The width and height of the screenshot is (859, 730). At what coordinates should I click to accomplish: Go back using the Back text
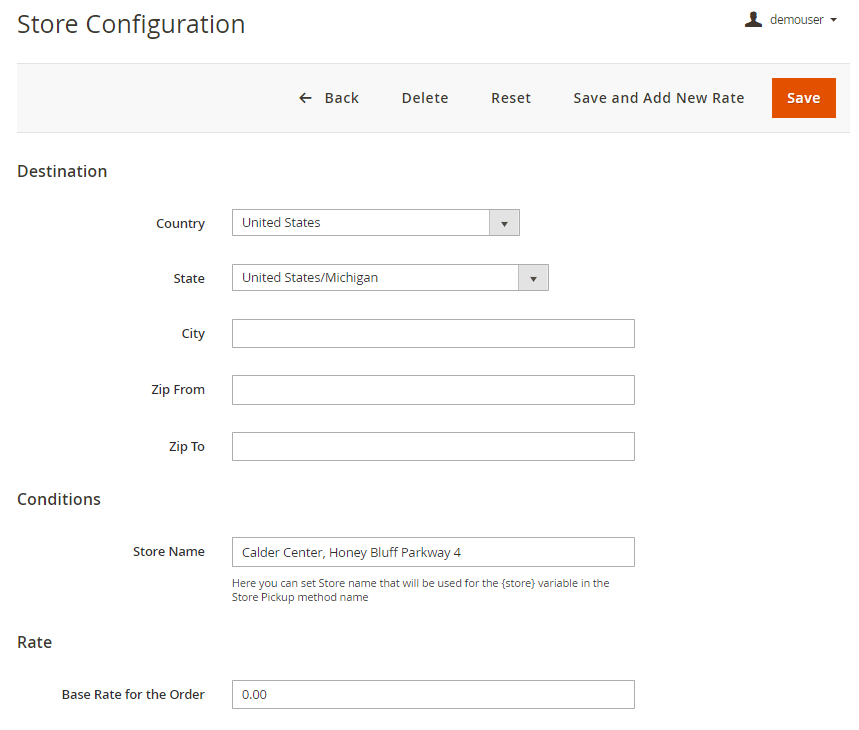[342, 98]
